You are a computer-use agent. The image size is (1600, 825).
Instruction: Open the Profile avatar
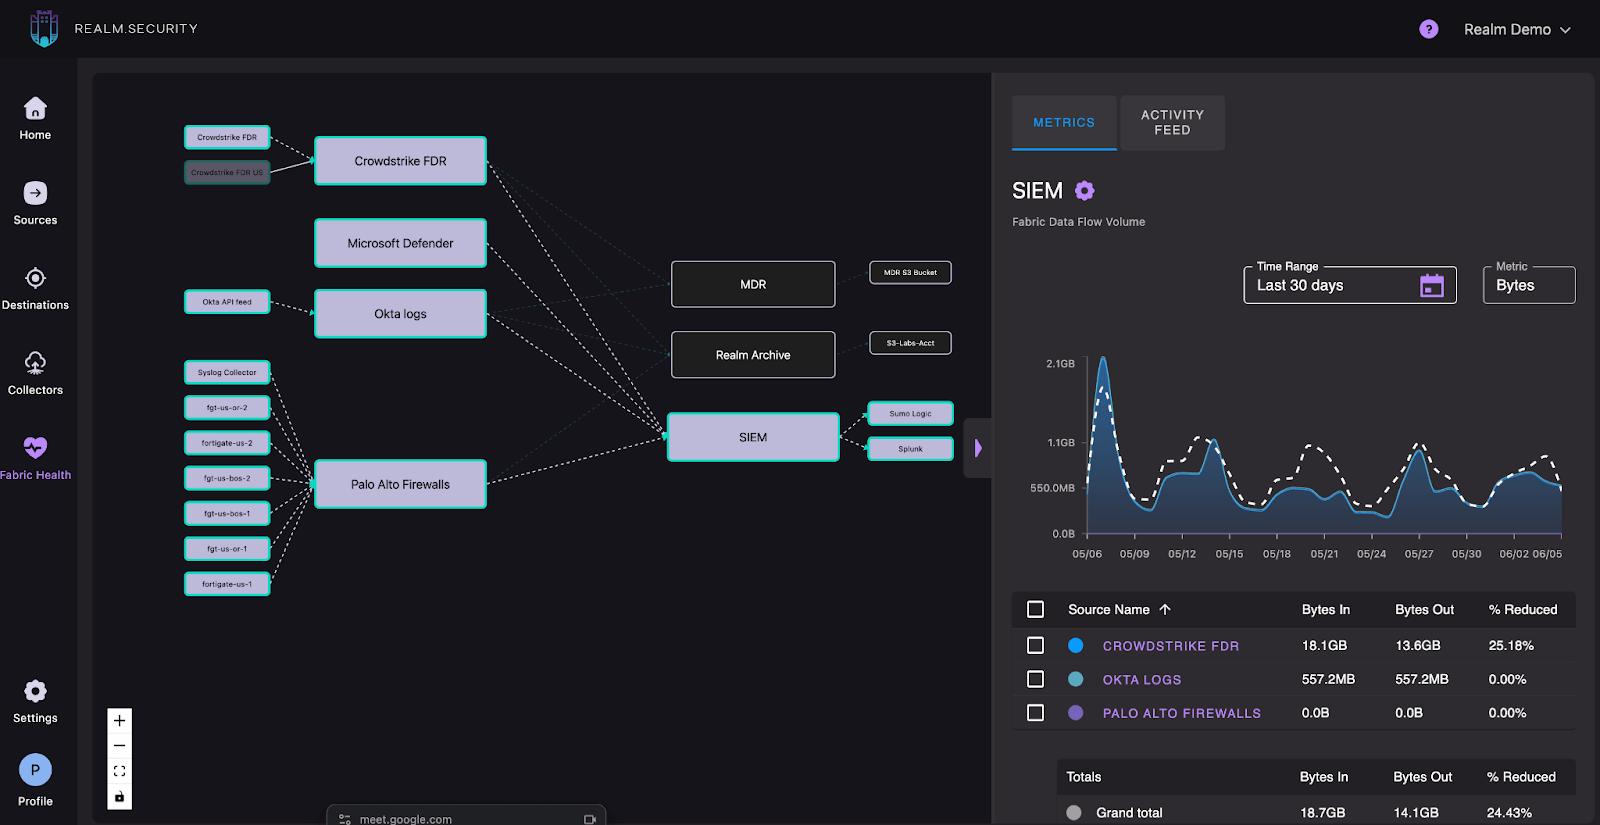point(35,770)
